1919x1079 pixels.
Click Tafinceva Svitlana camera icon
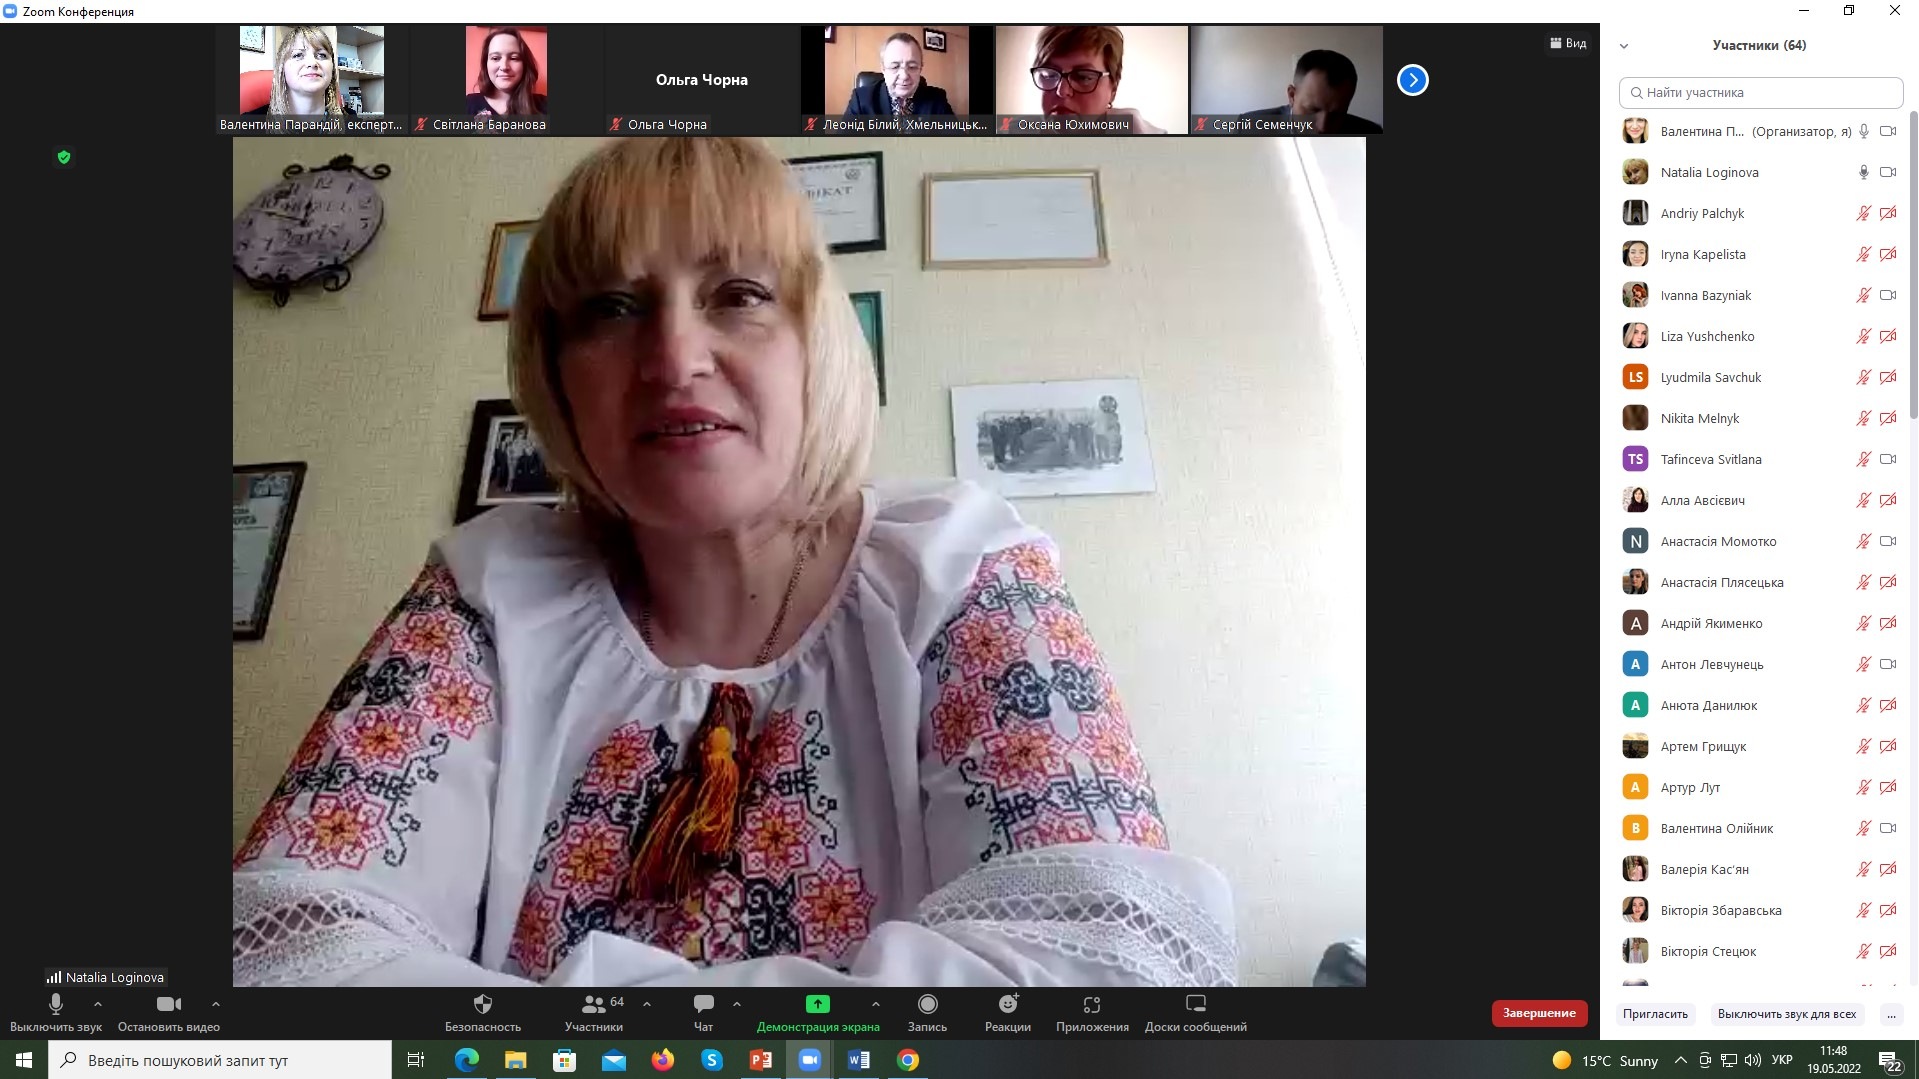(1888, 459)
